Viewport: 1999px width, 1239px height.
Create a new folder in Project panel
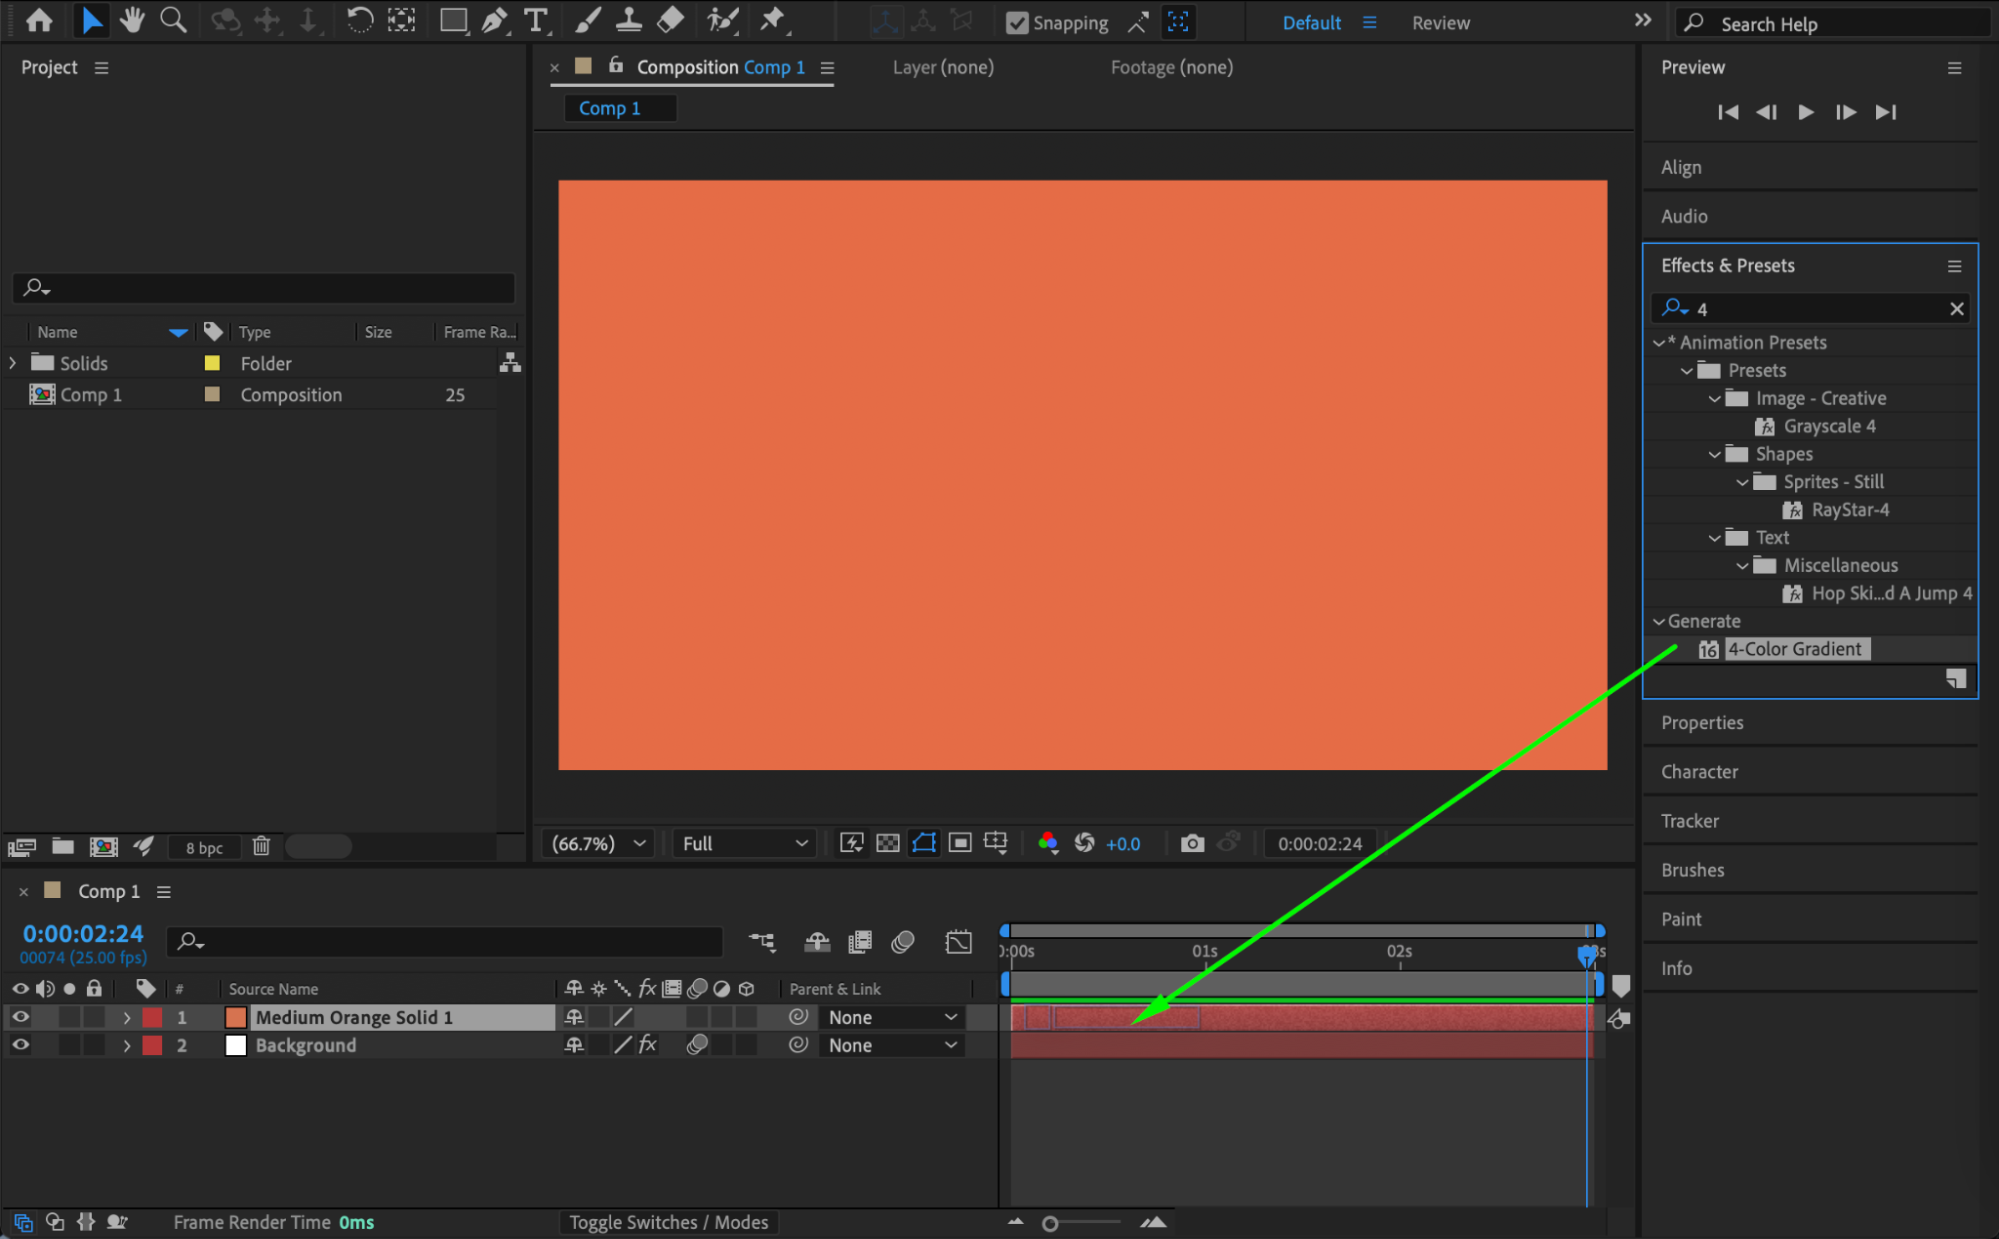click(x=63, y=846)
